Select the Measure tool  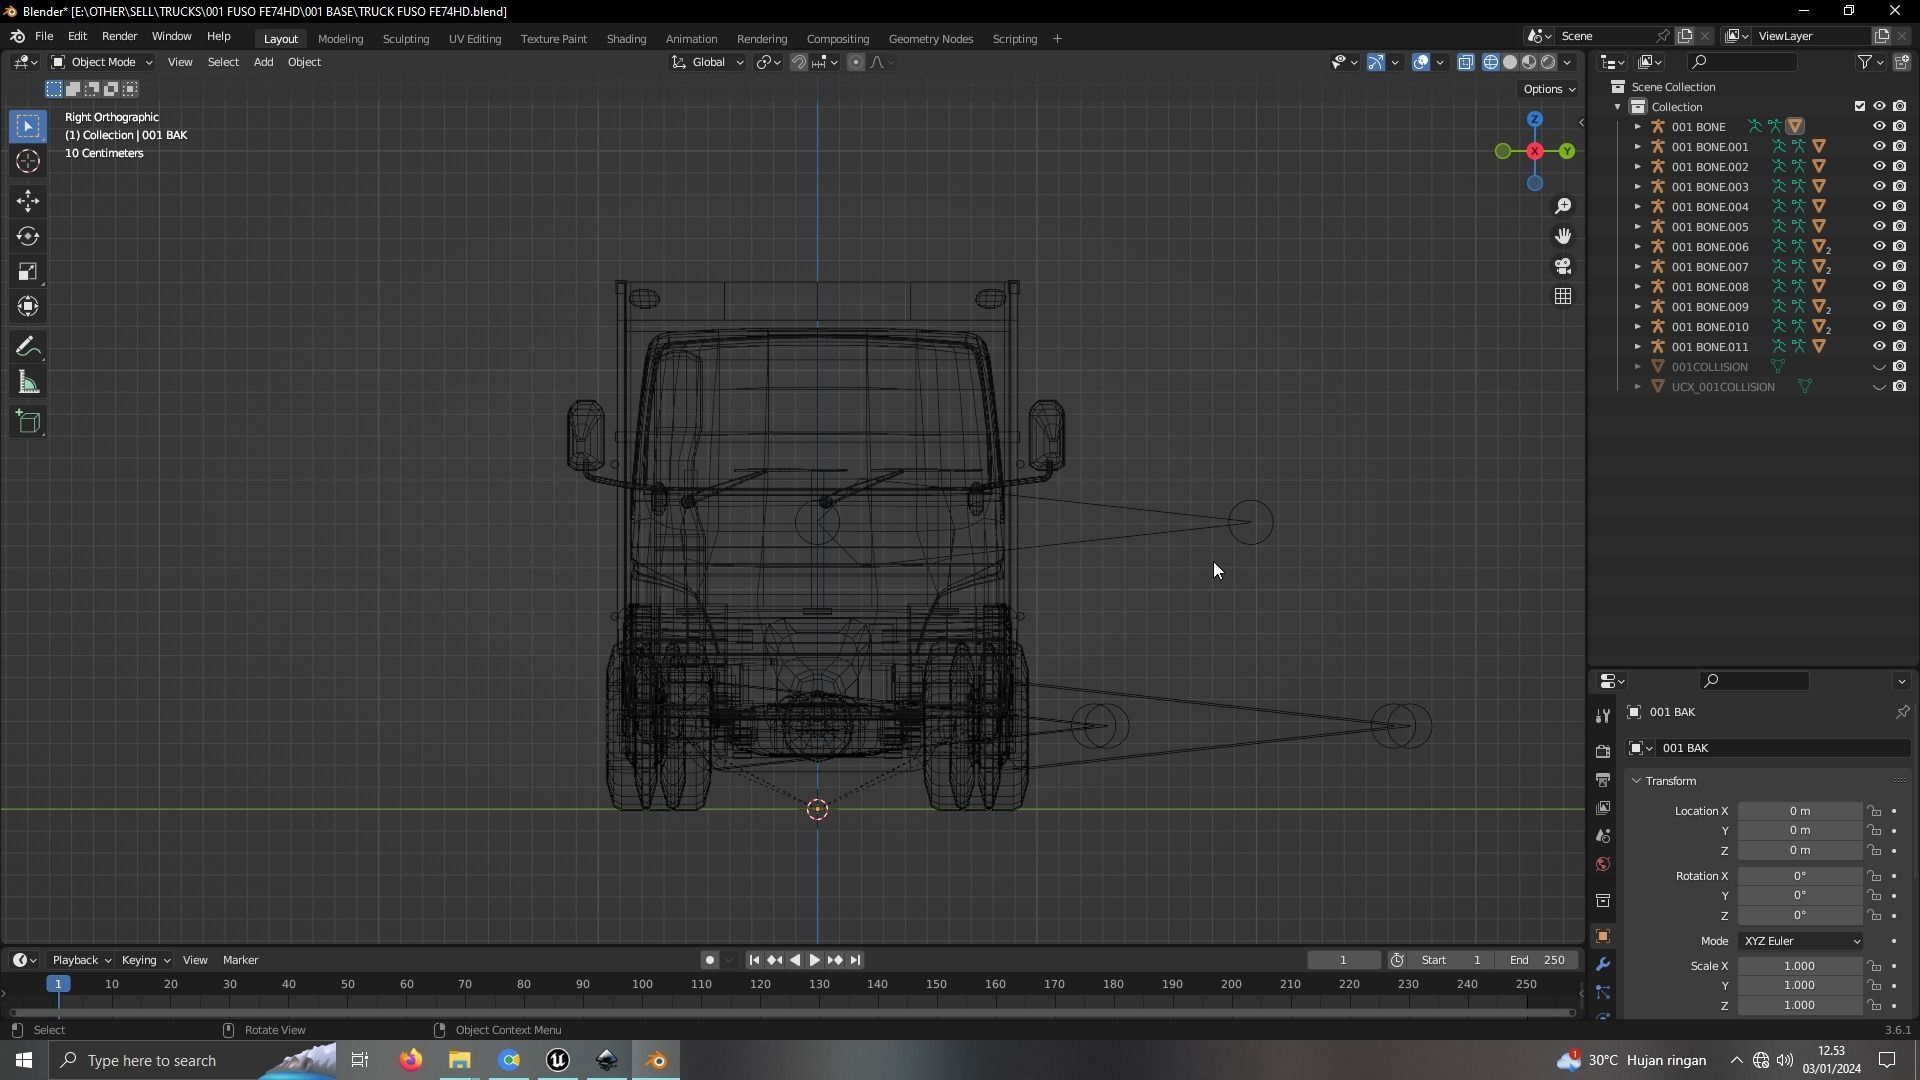pyautogui.click(x=28, y=383)
